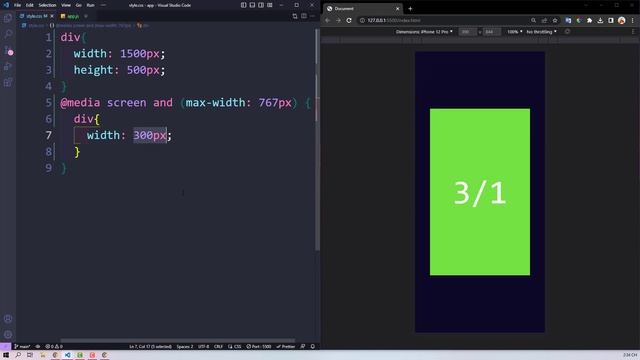Click the feedback icon in status bar
Screen dimensions: 640x360
pyautogui.click(x=303, y=347)
